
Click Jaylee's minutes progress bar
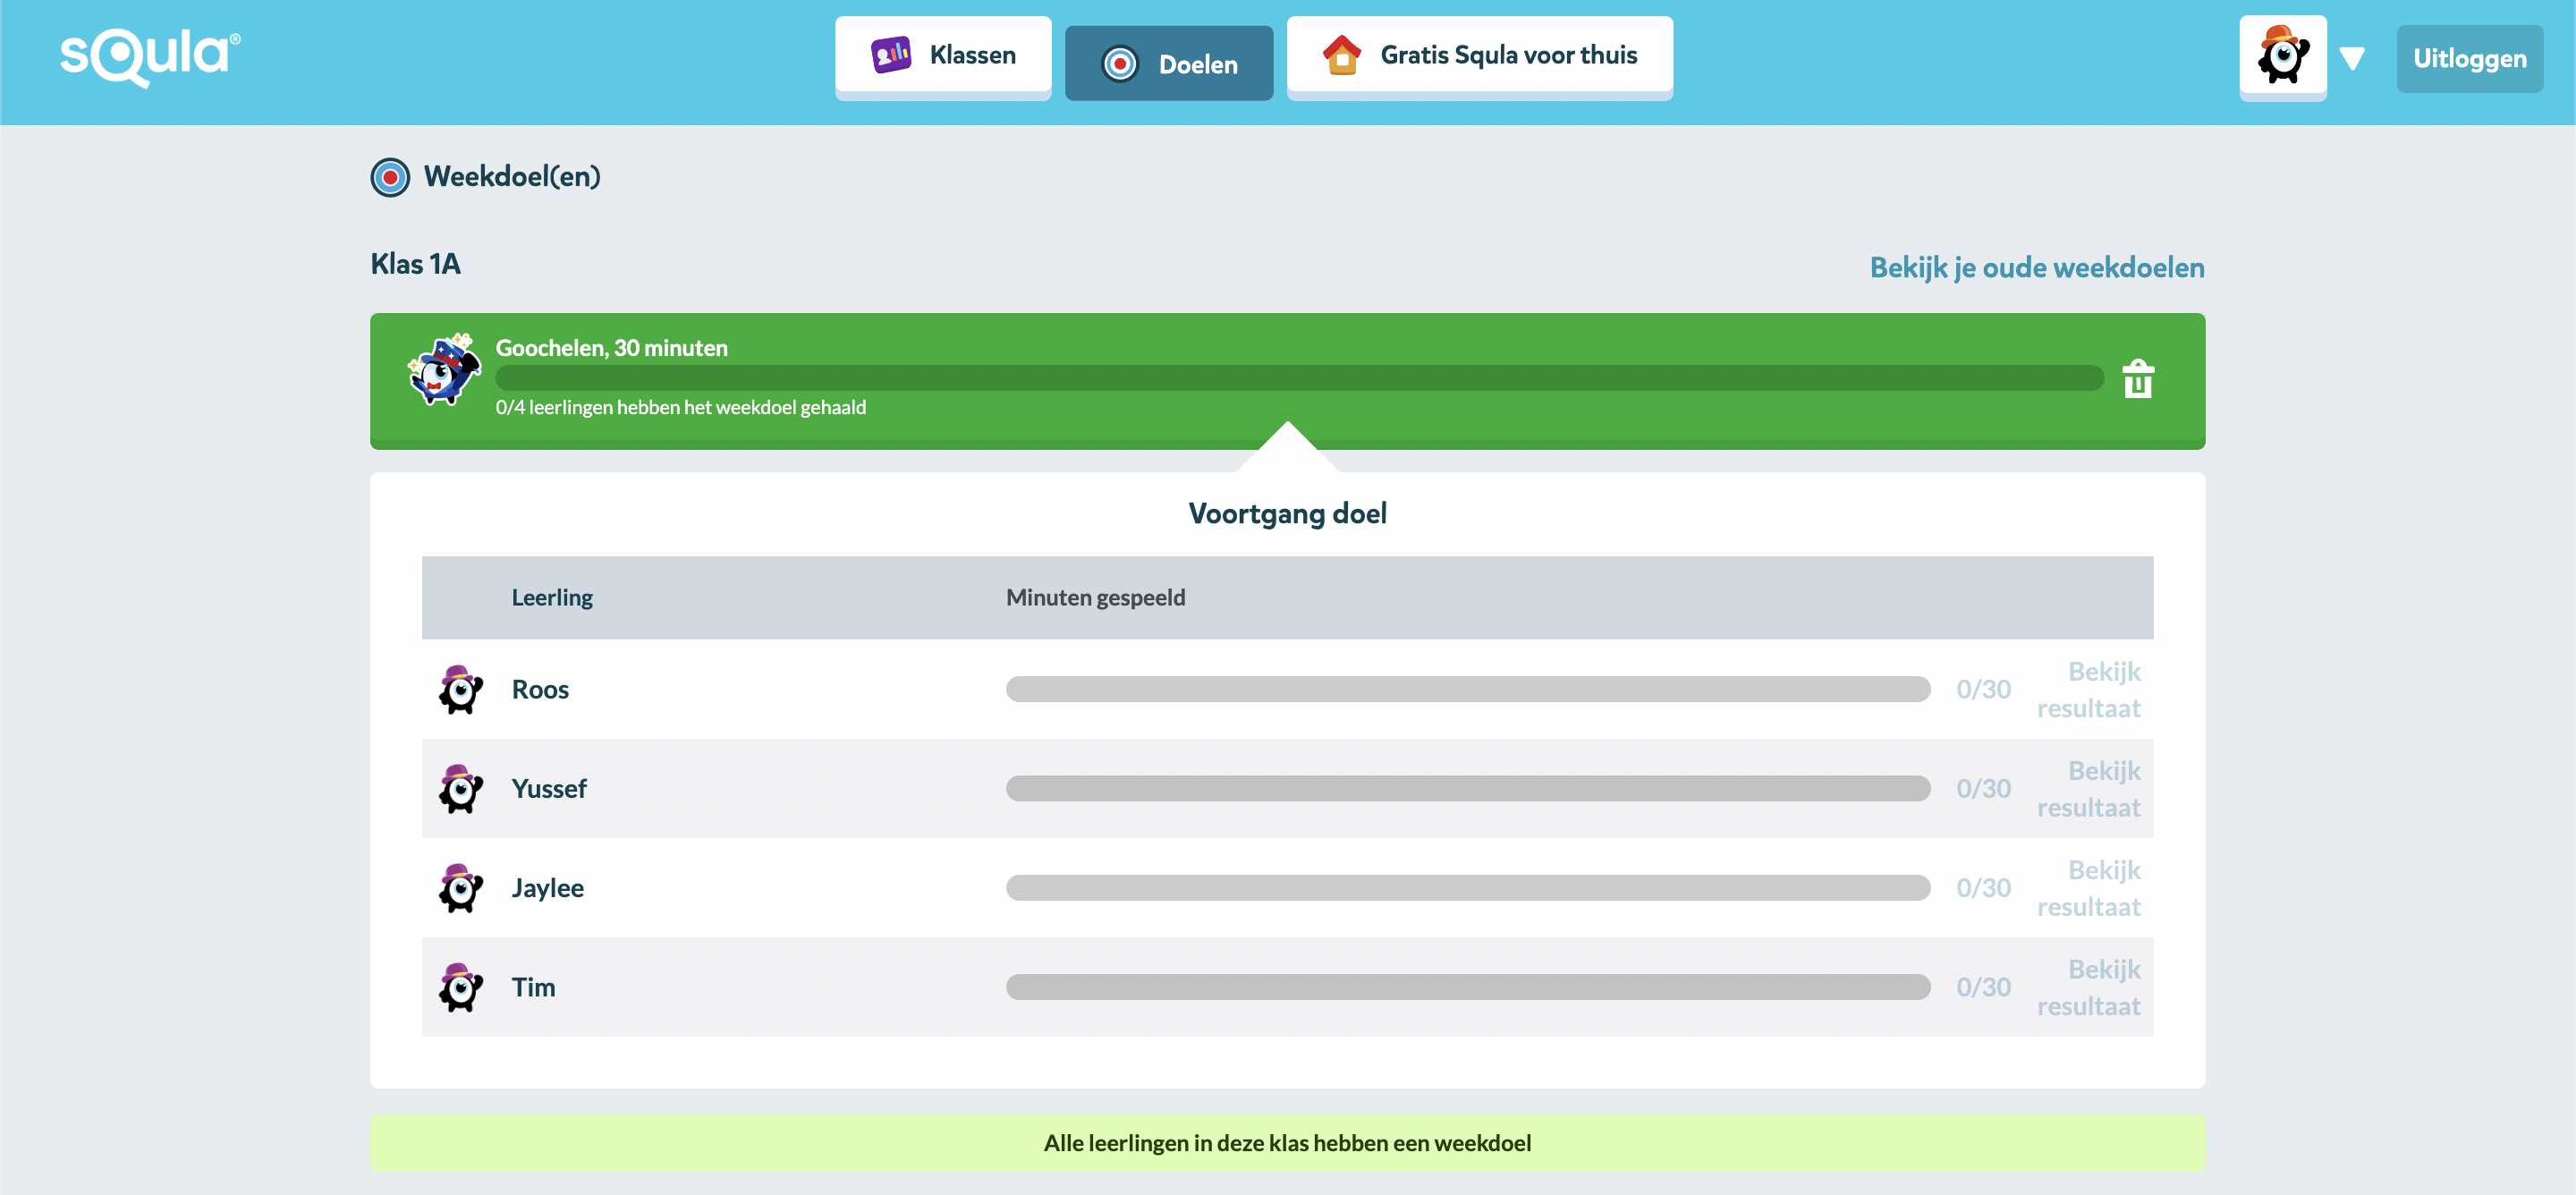click(x=1468, y=887)
